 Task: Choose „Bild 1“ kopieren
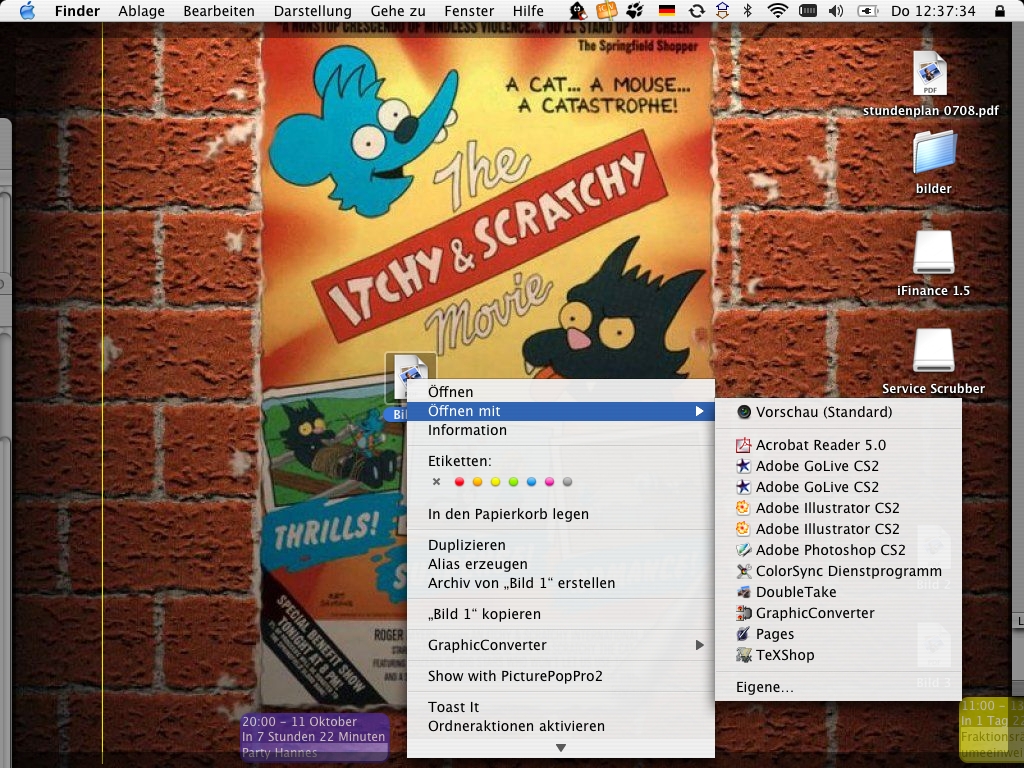(561, 614)
